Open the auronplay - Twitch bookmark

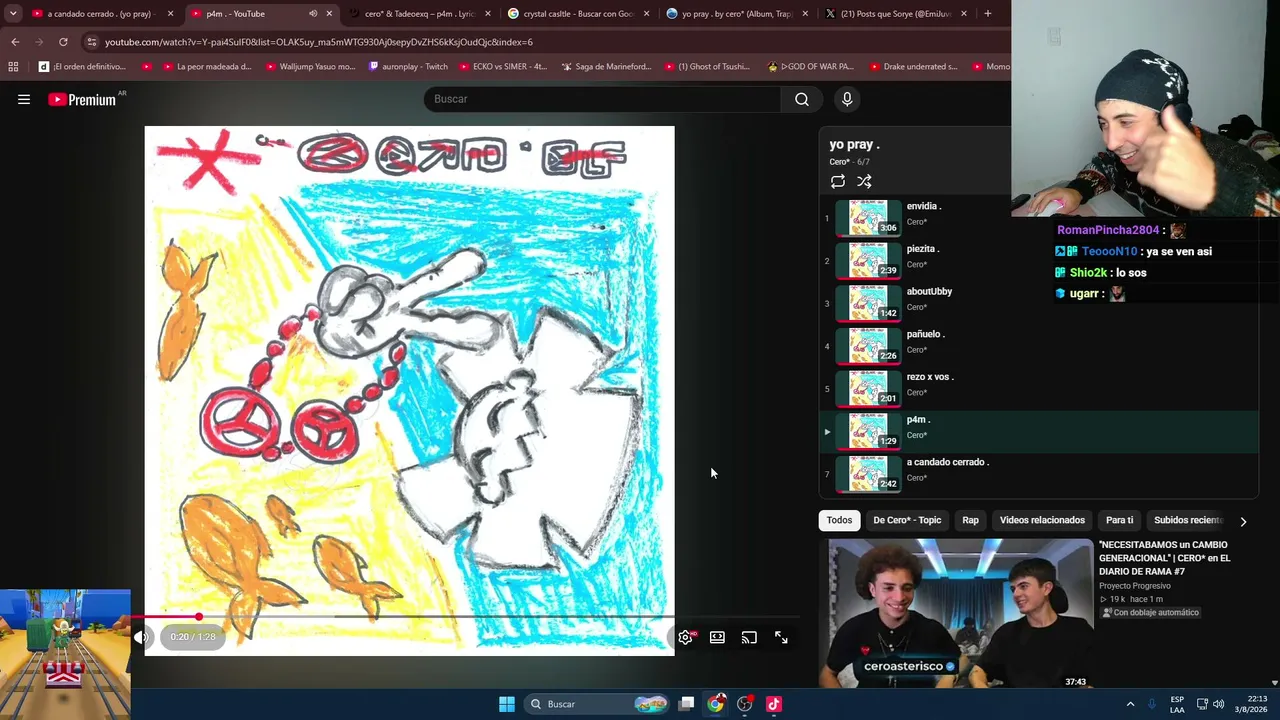click(408, 67)
